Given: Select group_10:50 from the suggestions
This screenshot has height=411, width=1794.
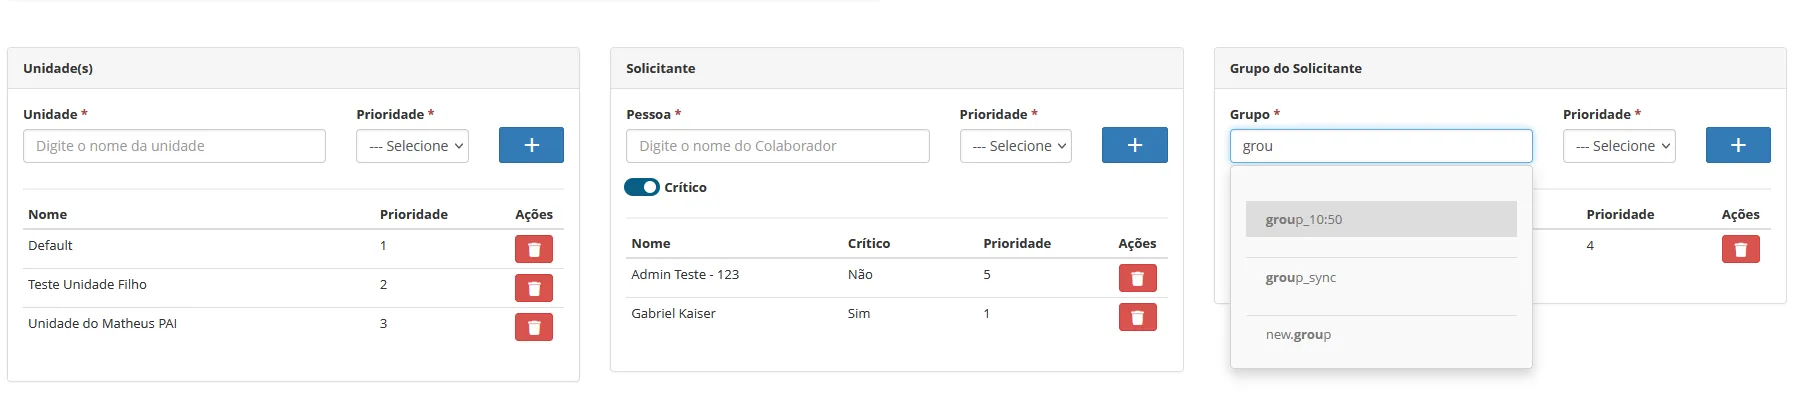Looking at the screenshot, I should tap(1381, 219).
